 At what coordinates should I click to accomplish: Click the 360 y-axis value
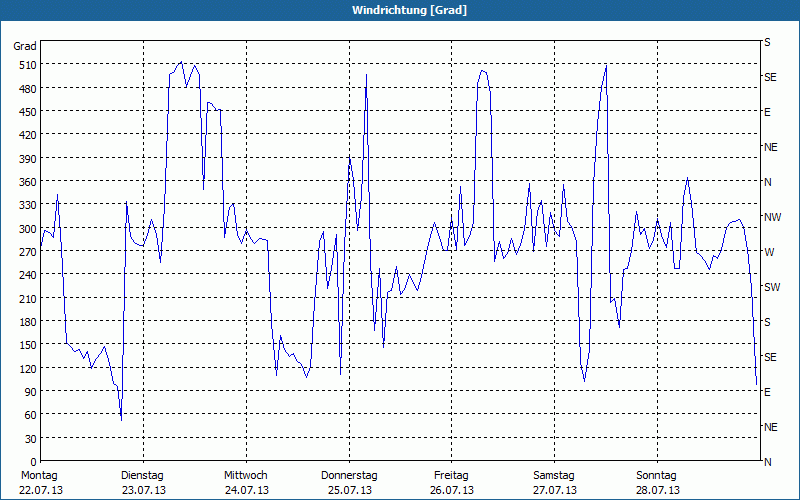27,182
